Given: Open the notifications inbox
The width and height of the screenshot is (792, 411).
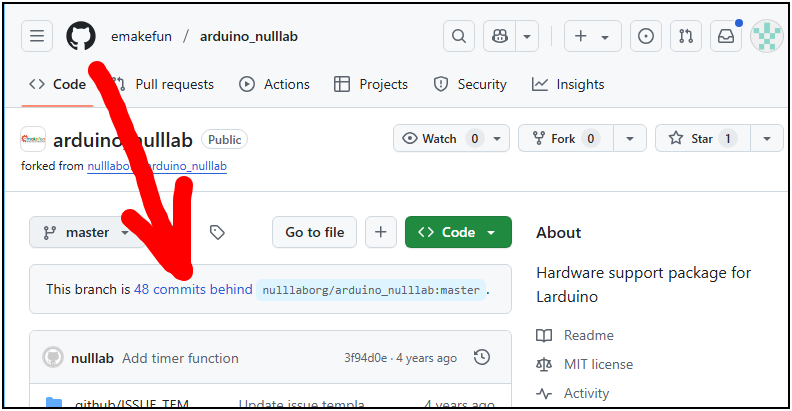Looking at the screenshot, I should (x=726, y=36).
